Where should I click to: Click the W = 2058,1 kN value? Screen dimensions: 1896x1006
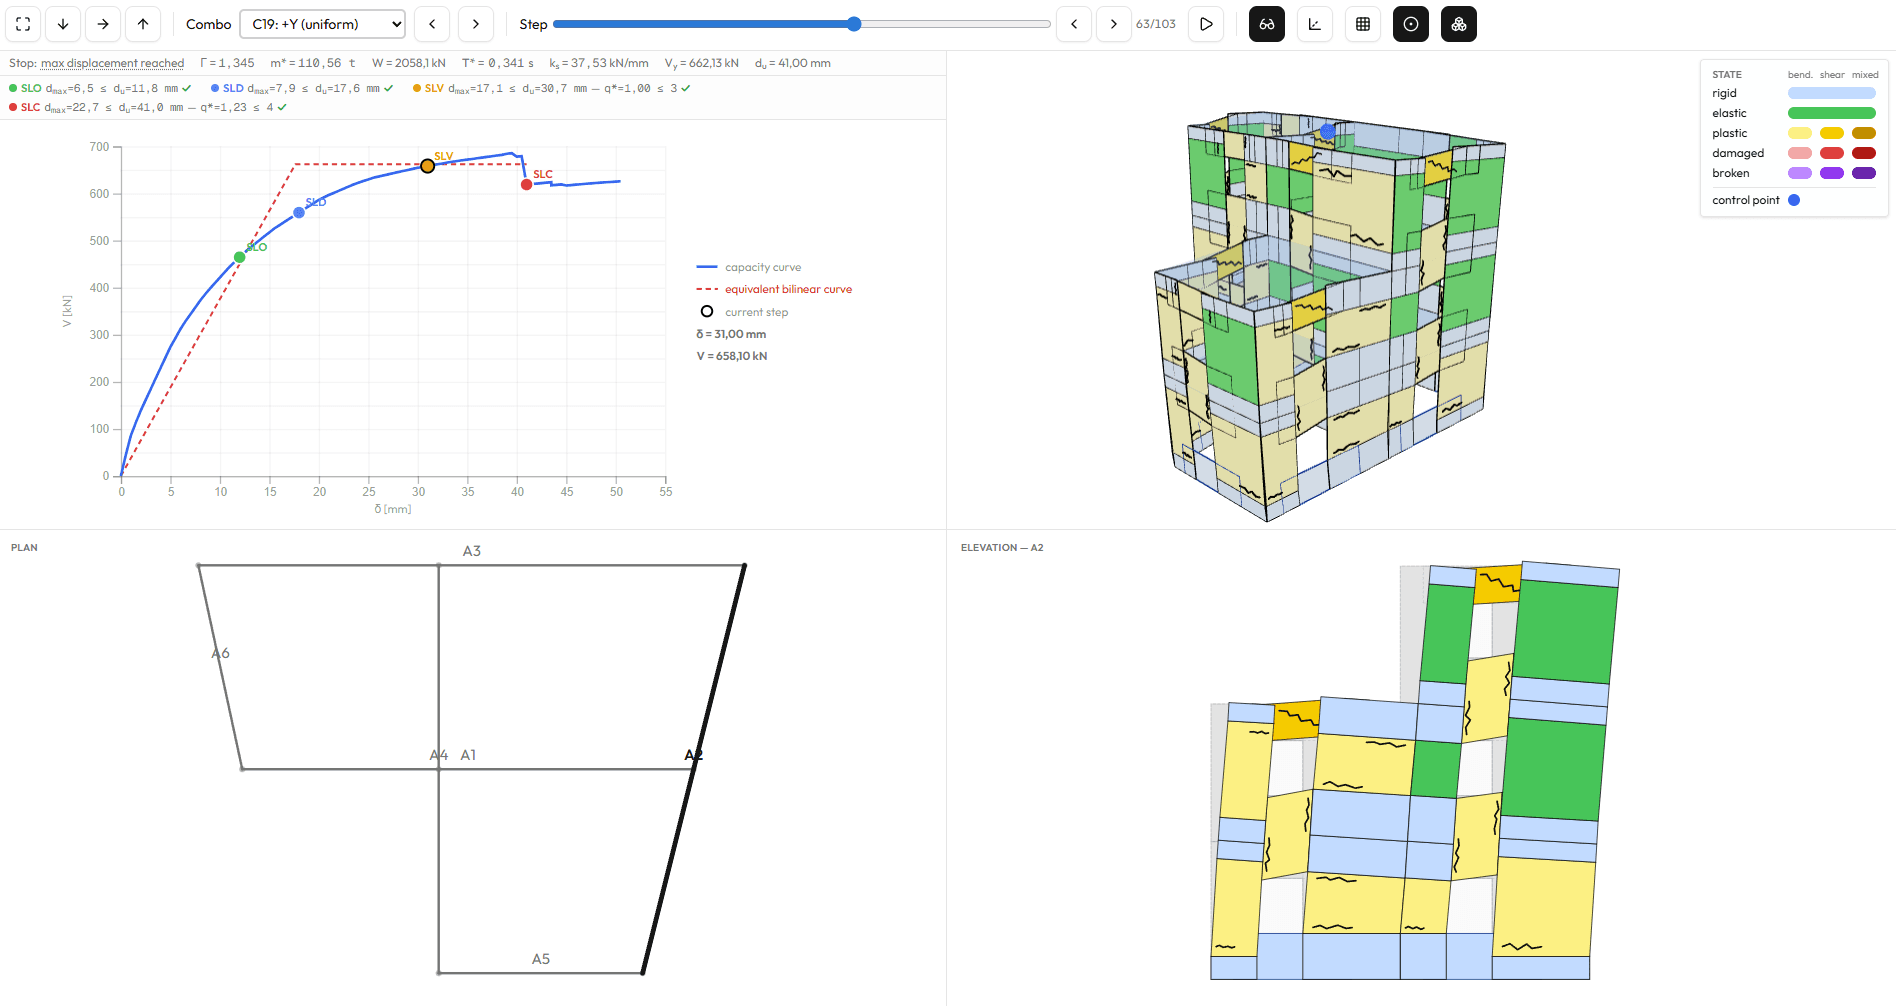pyautogui.click(x=409, y=63)
